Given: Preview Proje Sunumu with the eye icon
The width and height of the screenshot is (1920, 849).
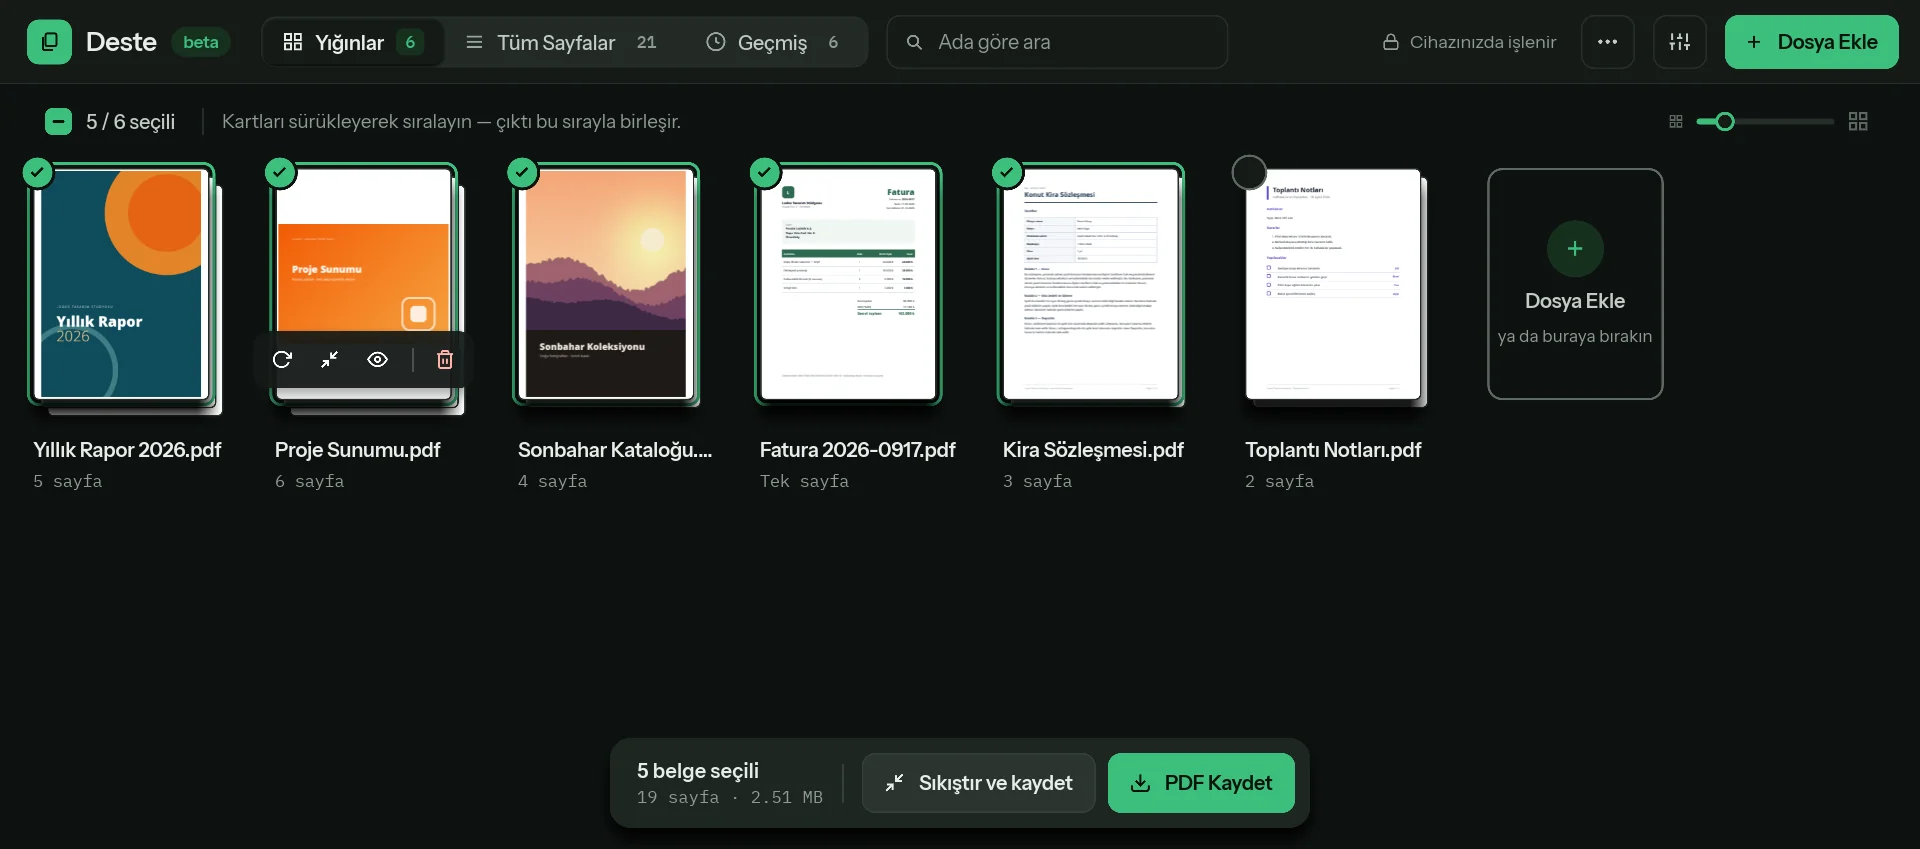Looking at the screenshot, I should point(378,360).
